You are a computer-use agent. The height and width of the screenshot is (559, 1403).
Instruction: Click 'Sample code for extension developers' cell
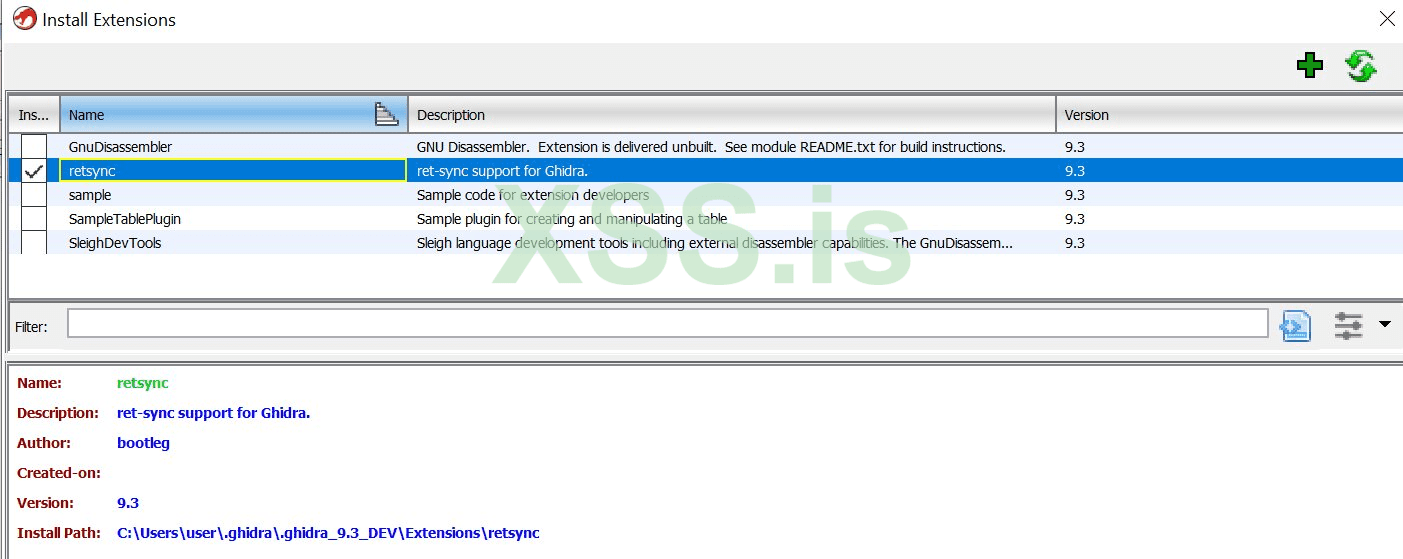(x=732, y=195)
